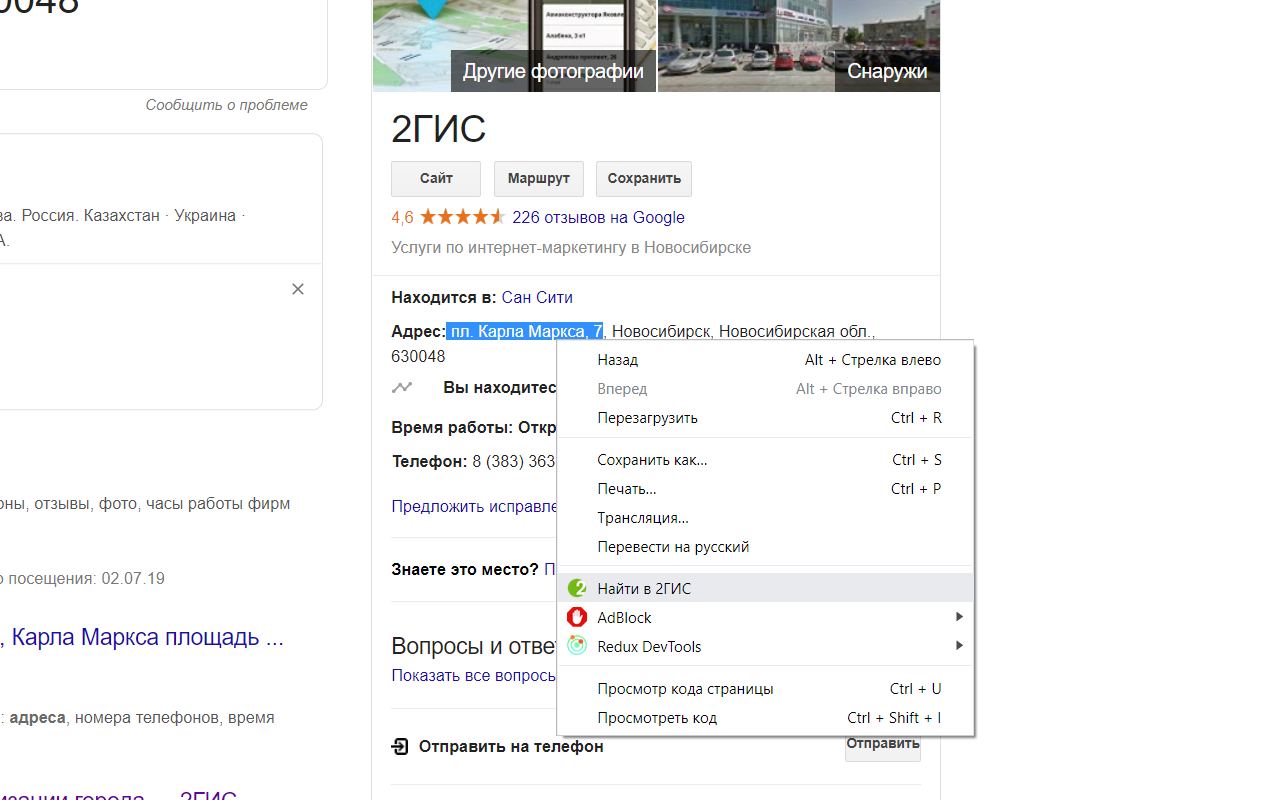Screen dimensions: 1280x800
Task: Click the Redux DevTools extension icon
Action: pyautogui.click(x=577, y=646)
